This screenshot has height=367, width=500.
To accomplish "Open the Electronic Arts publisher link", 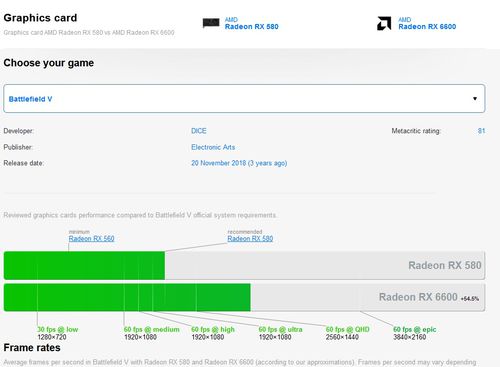I will (213, 147).
